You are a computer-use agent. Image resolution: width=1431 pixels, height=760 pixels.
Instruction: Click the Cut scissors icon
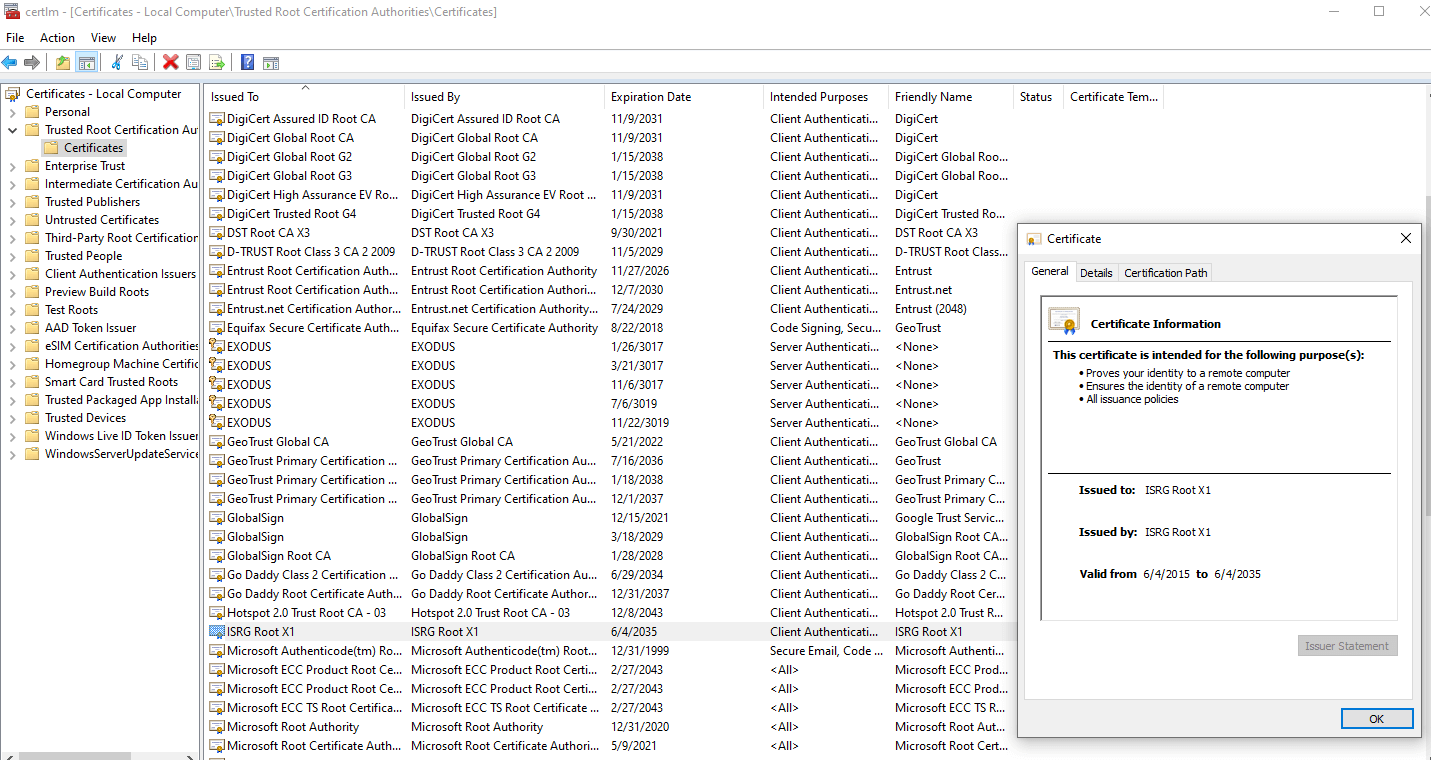(116, 62)
